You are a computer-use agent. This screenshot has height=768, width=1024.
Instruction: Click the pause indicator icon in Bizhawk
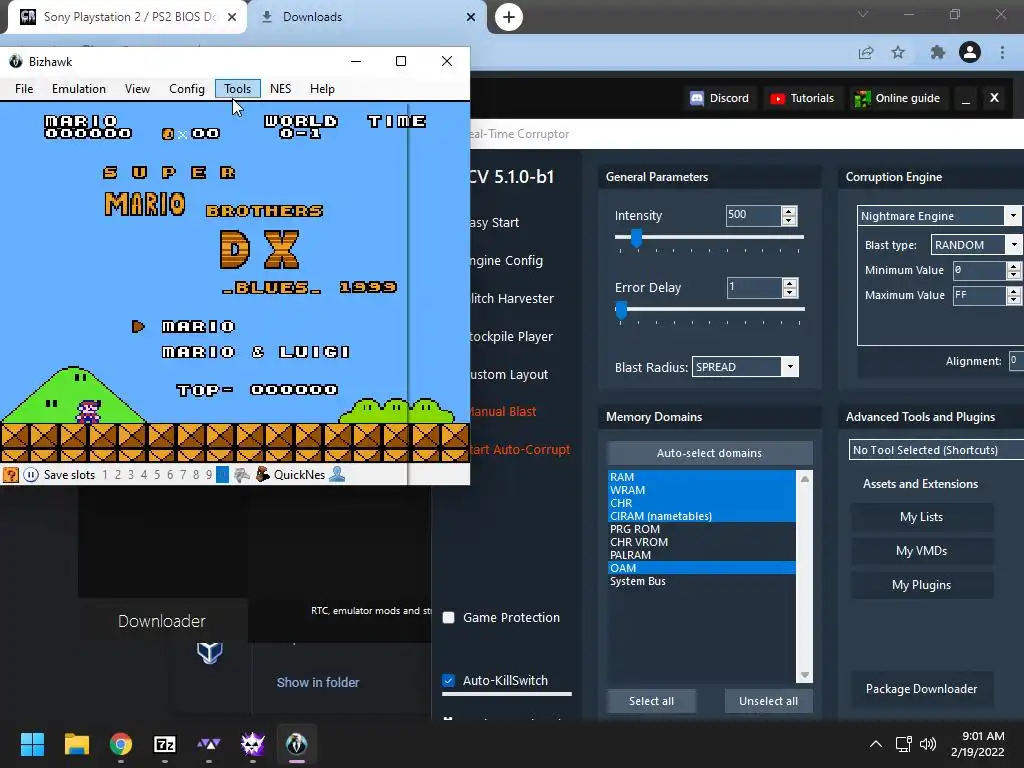31,475
